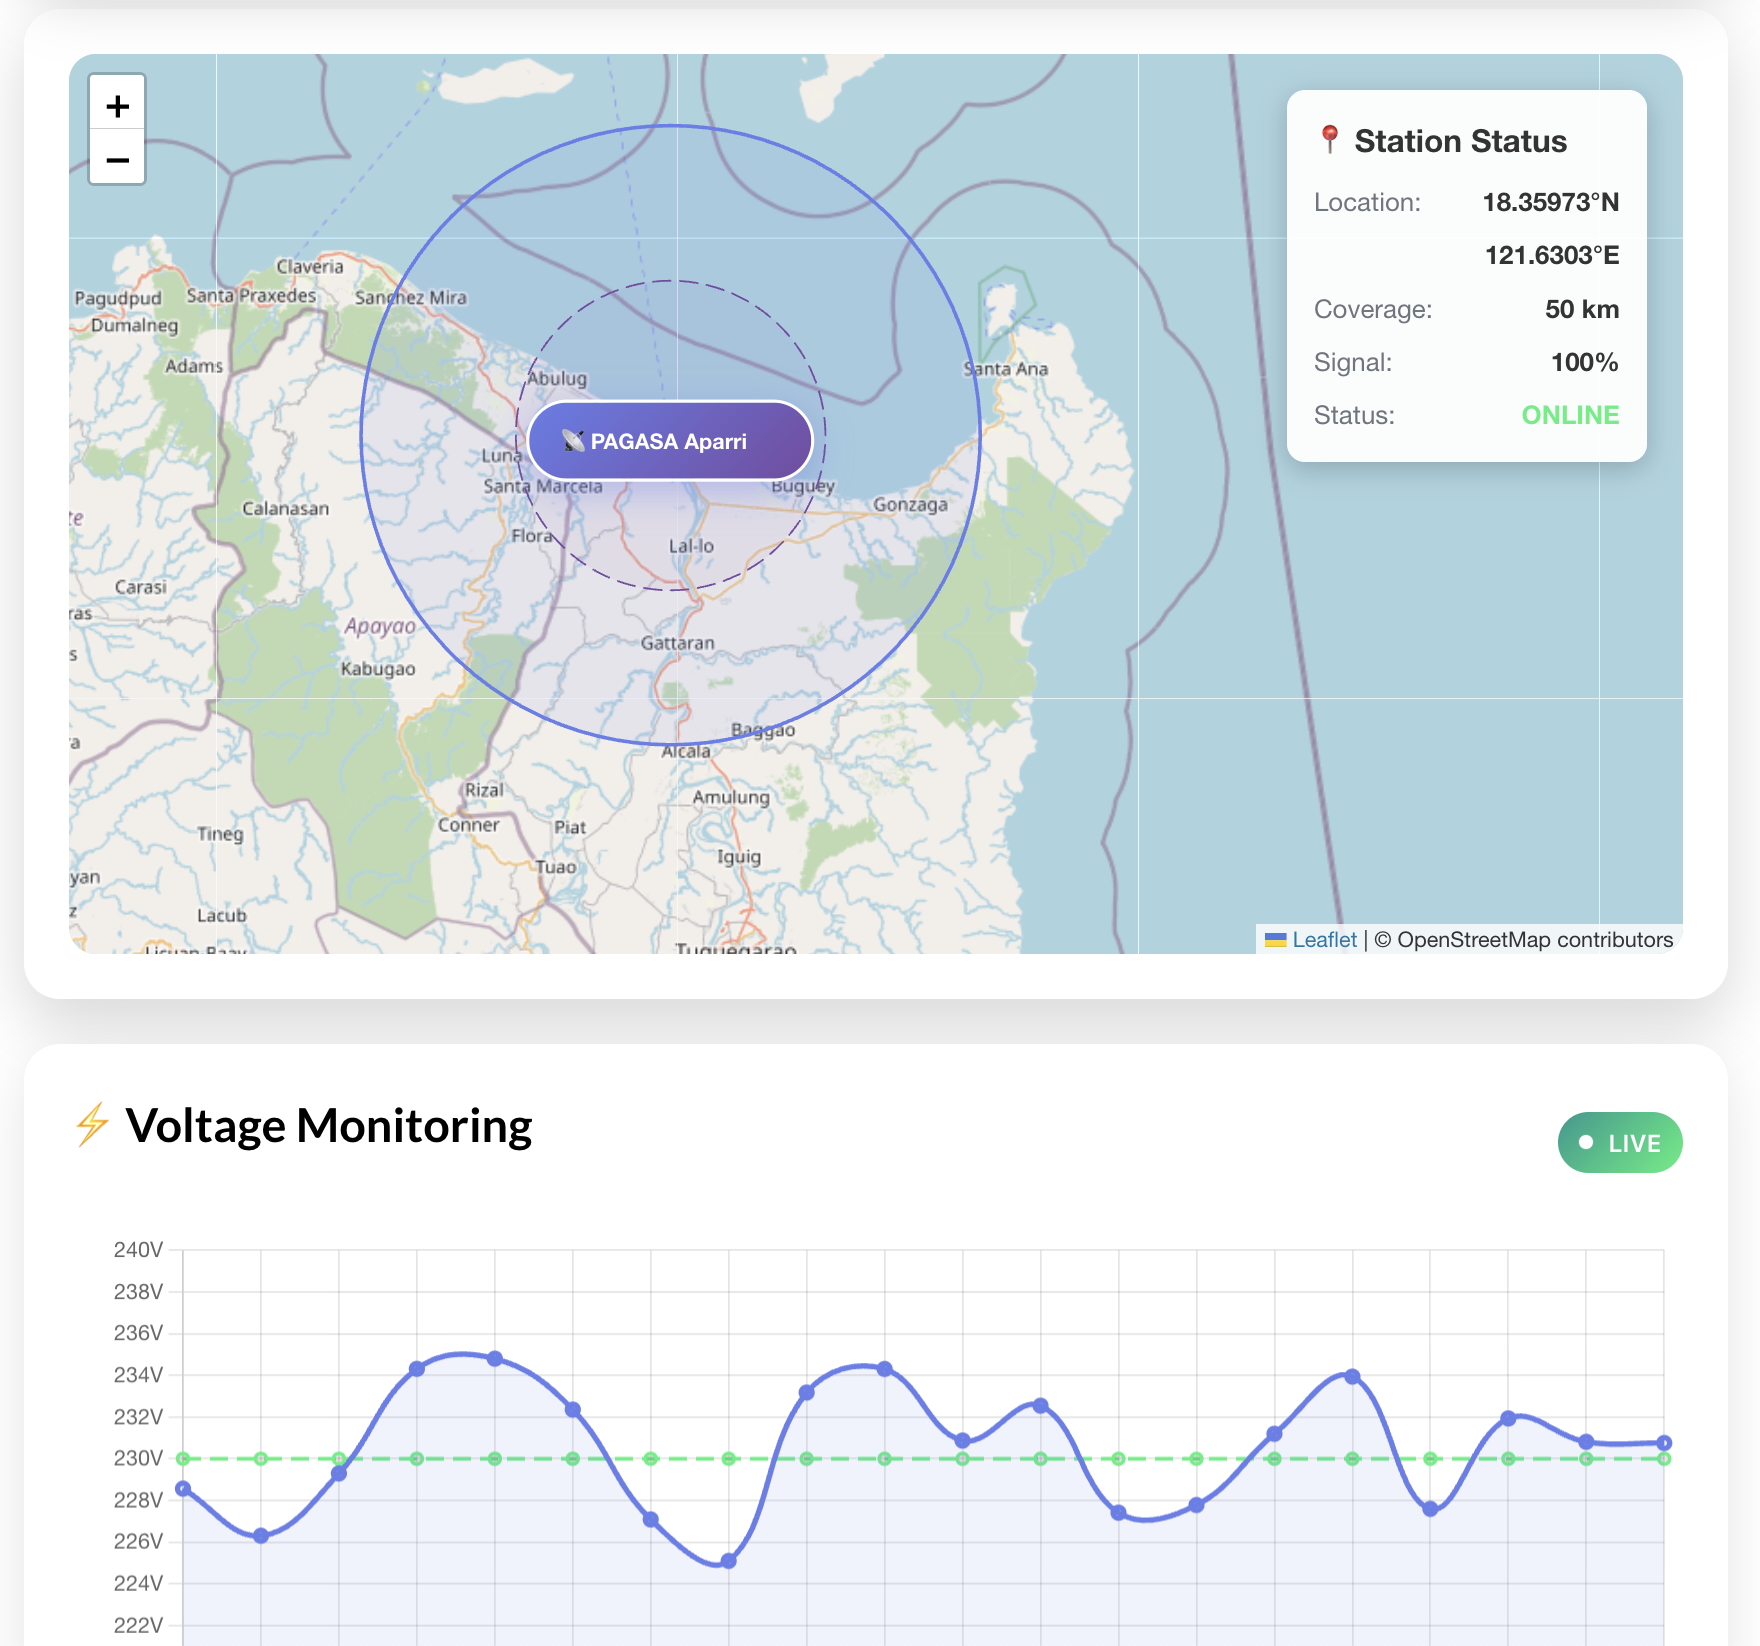The width and height of the screenshot is (1760, 1646).
Task: Click the 50 km coverage value
Action: pos(1581,309)
